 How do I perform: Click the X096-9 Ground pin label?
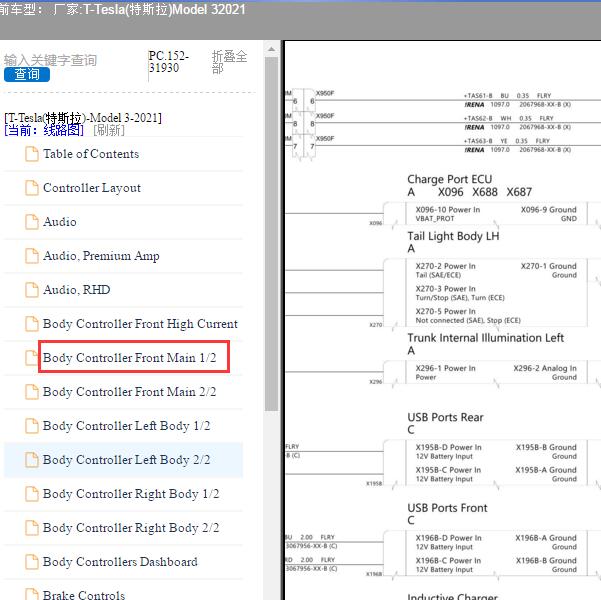click(x=548, y=210)
